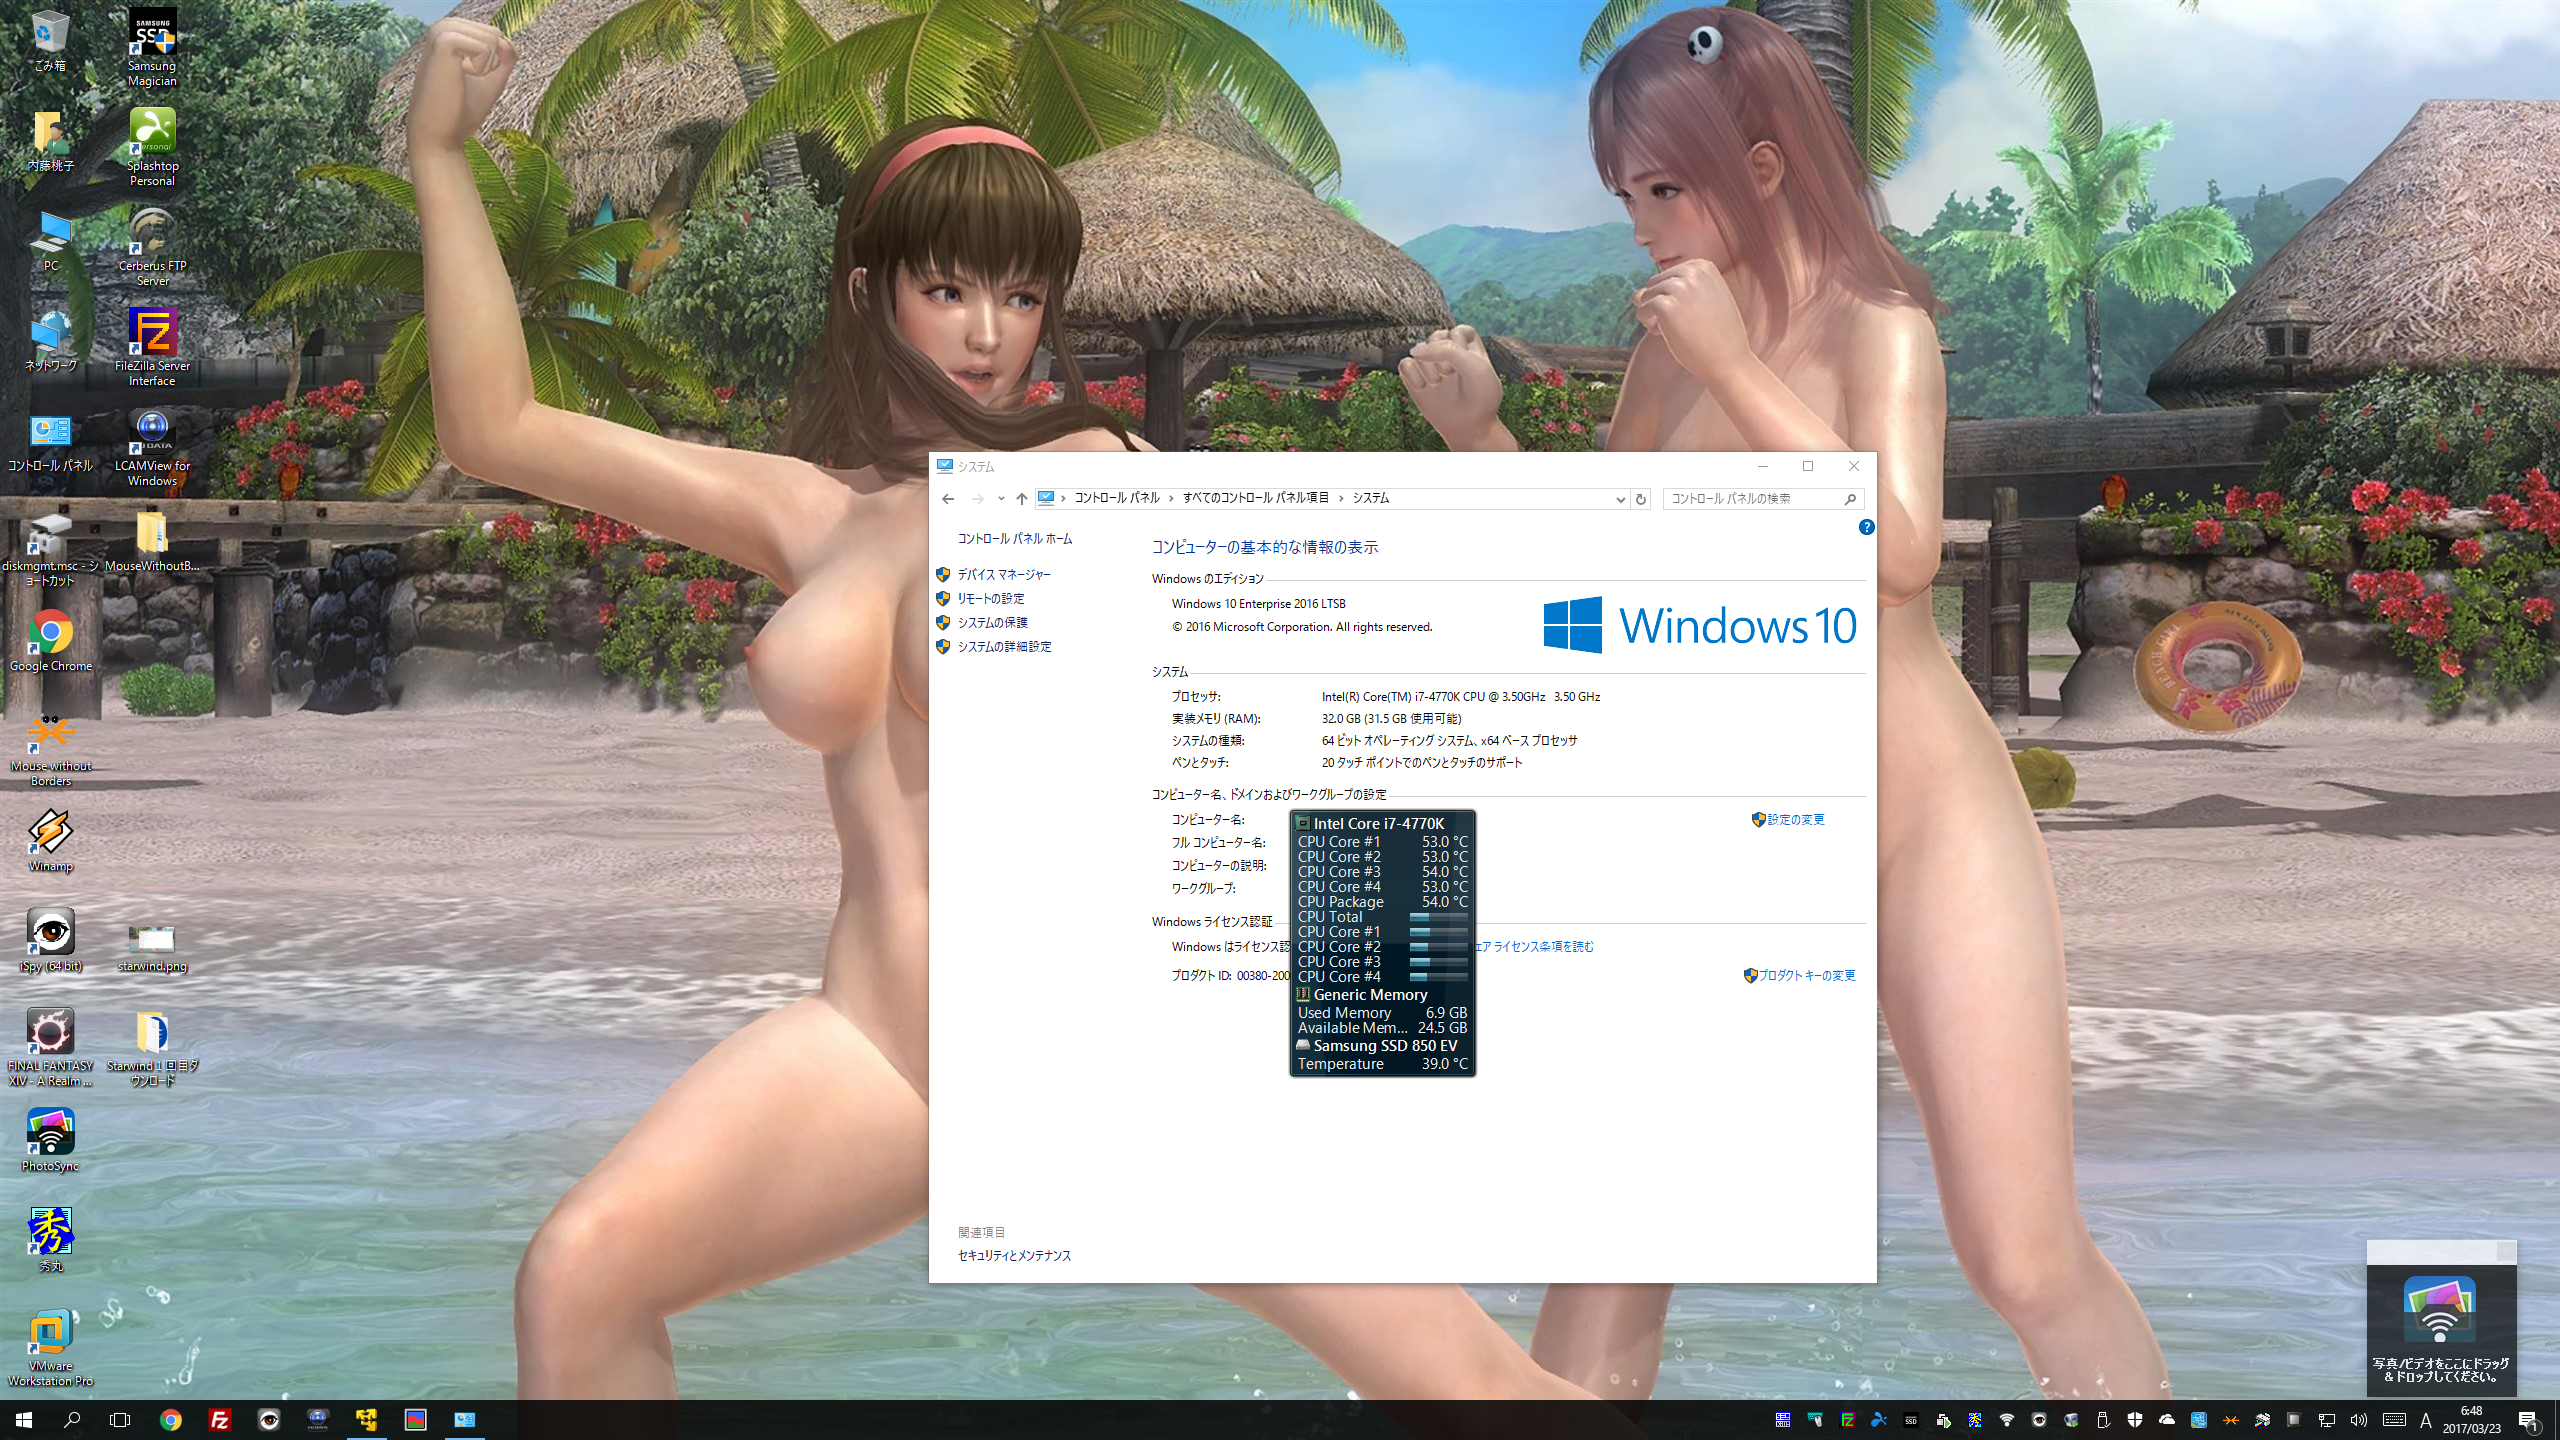Select すべてのコントロール パネル項目 breadcrumb
Viewport: 2560px width, 1440px height.
(1255, 498)
